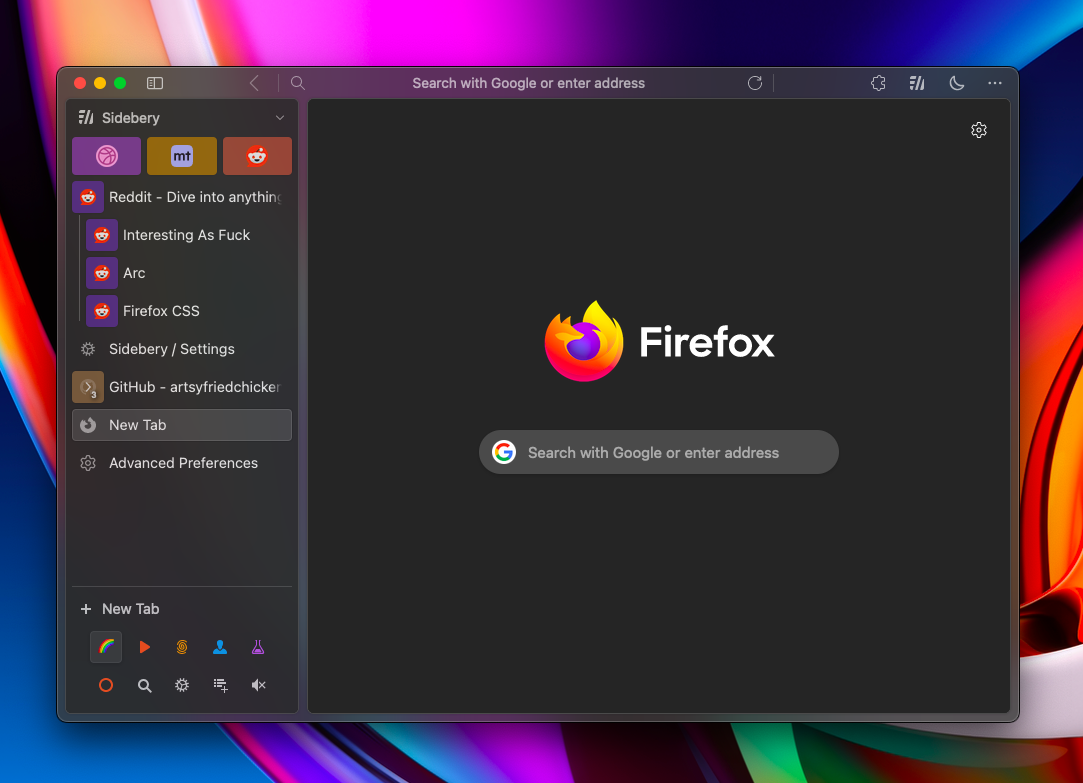Click the red circle record icon

pos(106,685)
